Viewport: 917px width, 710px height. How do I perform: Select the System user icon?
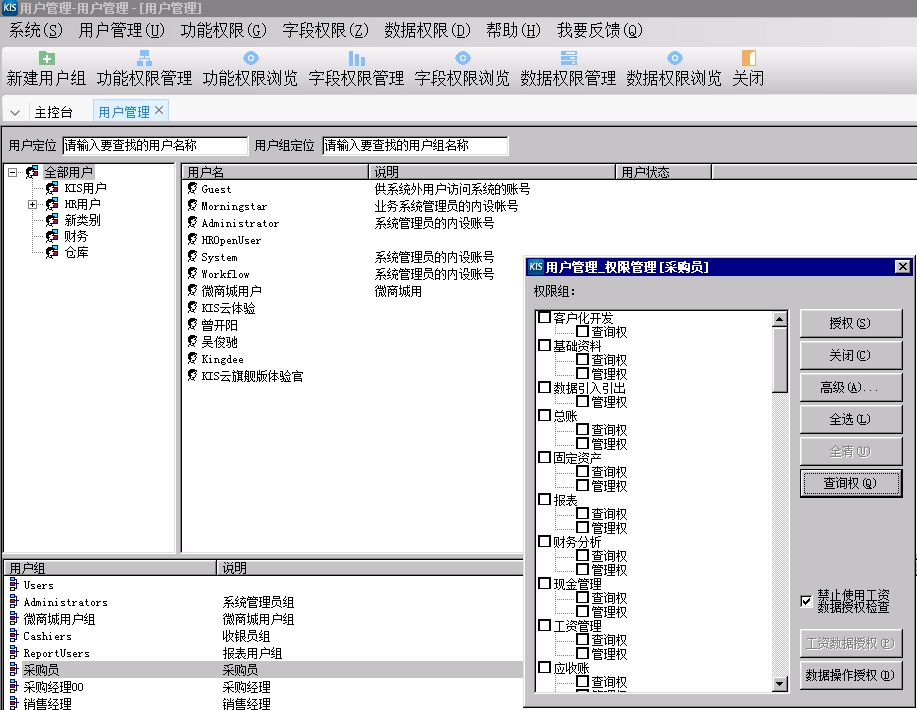[x=192, y=256]
